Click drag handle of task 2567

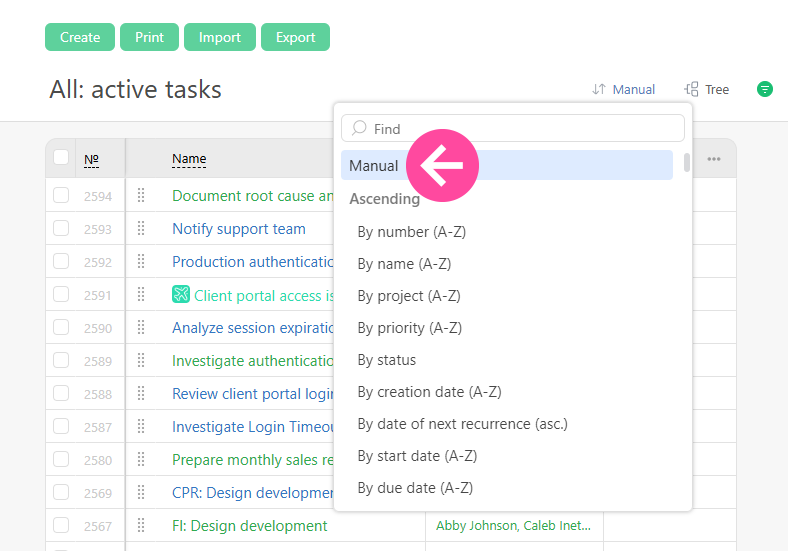click(x=141, y=525)
